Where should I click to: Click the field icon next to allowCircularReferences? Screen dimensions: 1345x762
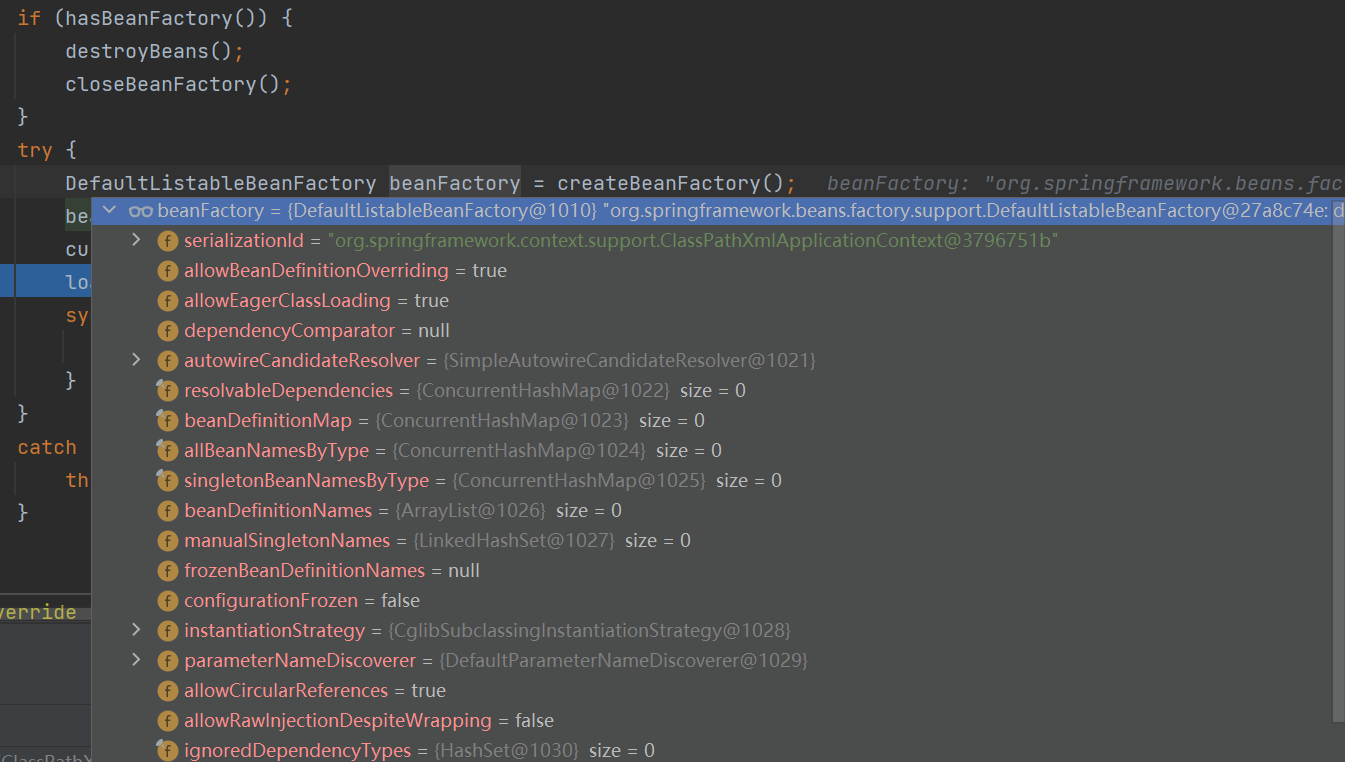click(168, 691)
